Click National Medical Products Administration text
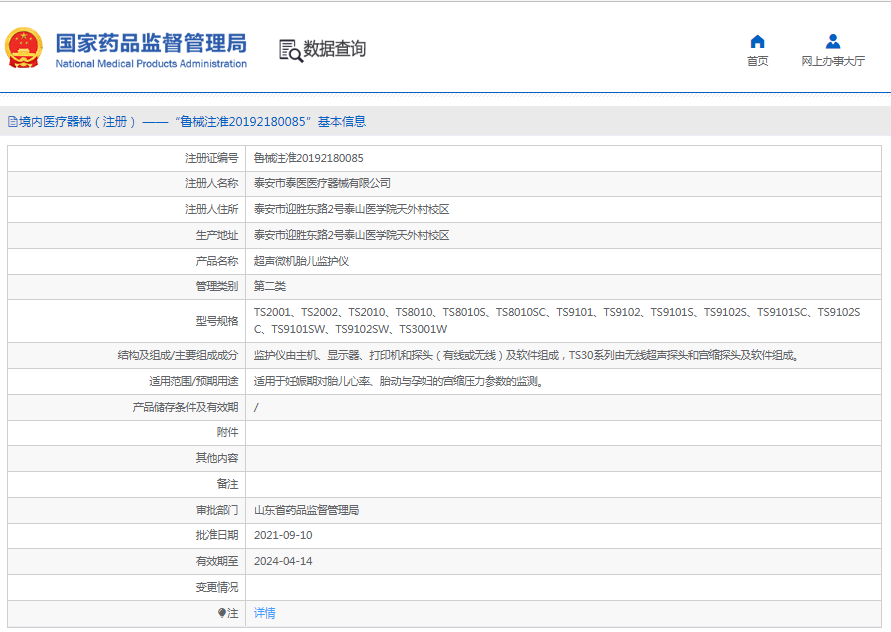The image size is (891, 632). 151,64
